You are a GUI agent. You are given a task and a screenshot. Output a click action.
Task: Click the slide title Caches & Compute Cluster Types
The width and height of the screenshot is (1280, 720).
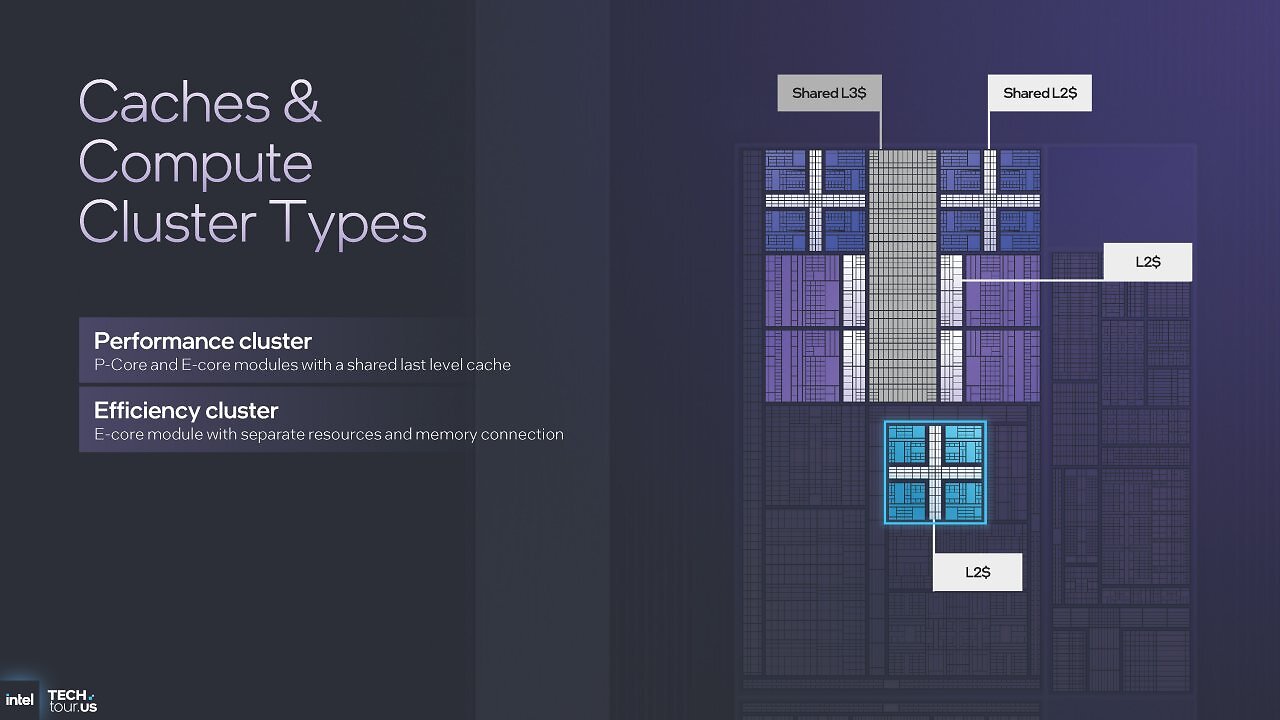click(253, 162)
